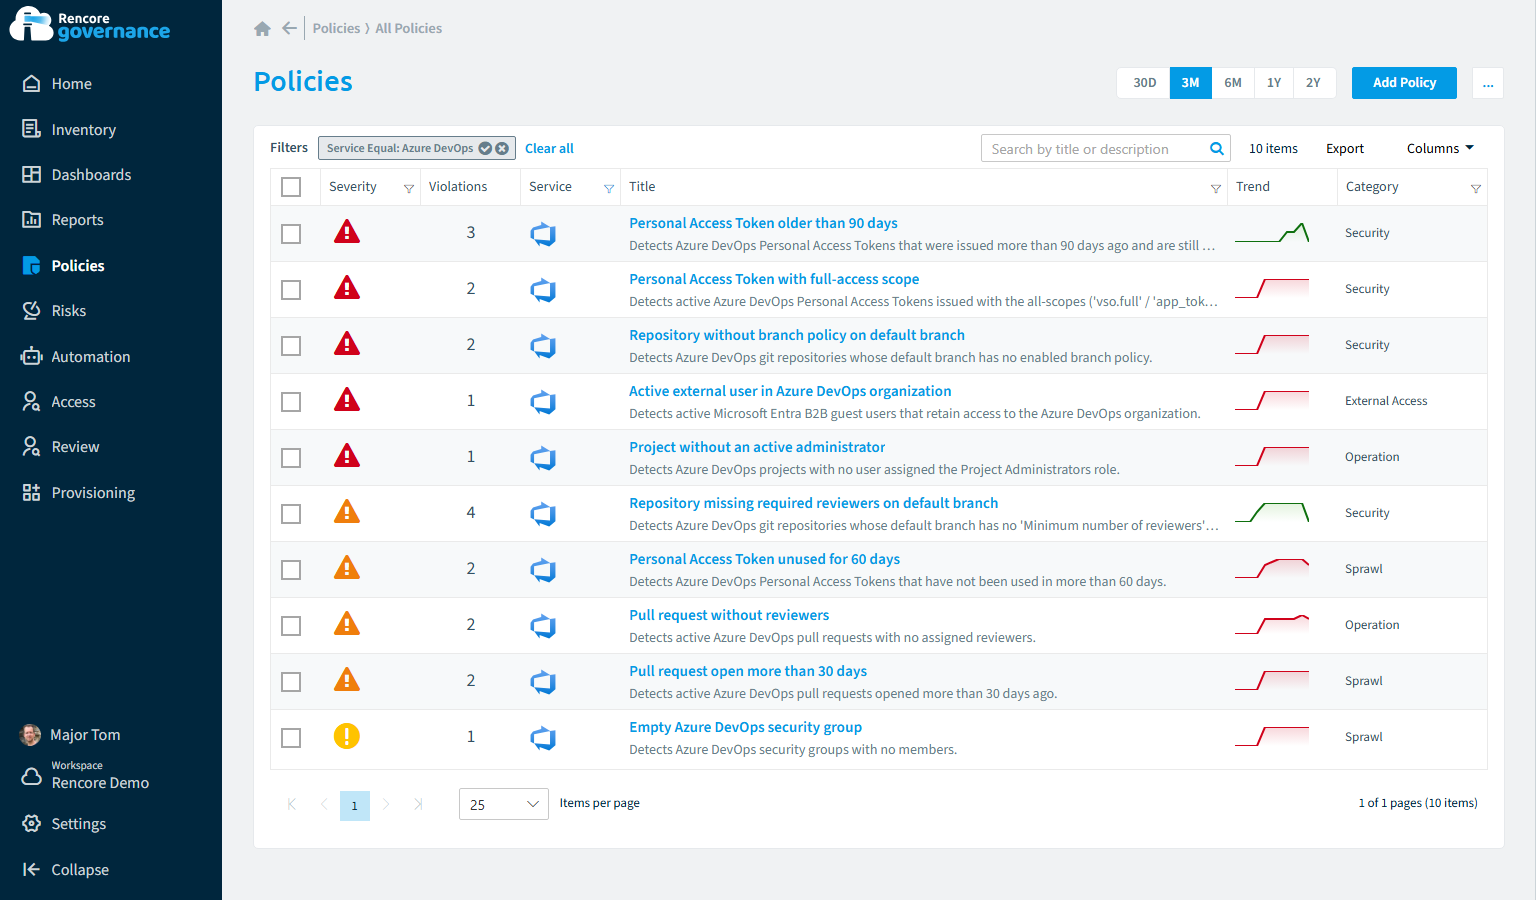Image resolution: width=1536 pixels, height=900 pixels.
Task: Open Inventory in sidebar
Action: tap(70, 130)
